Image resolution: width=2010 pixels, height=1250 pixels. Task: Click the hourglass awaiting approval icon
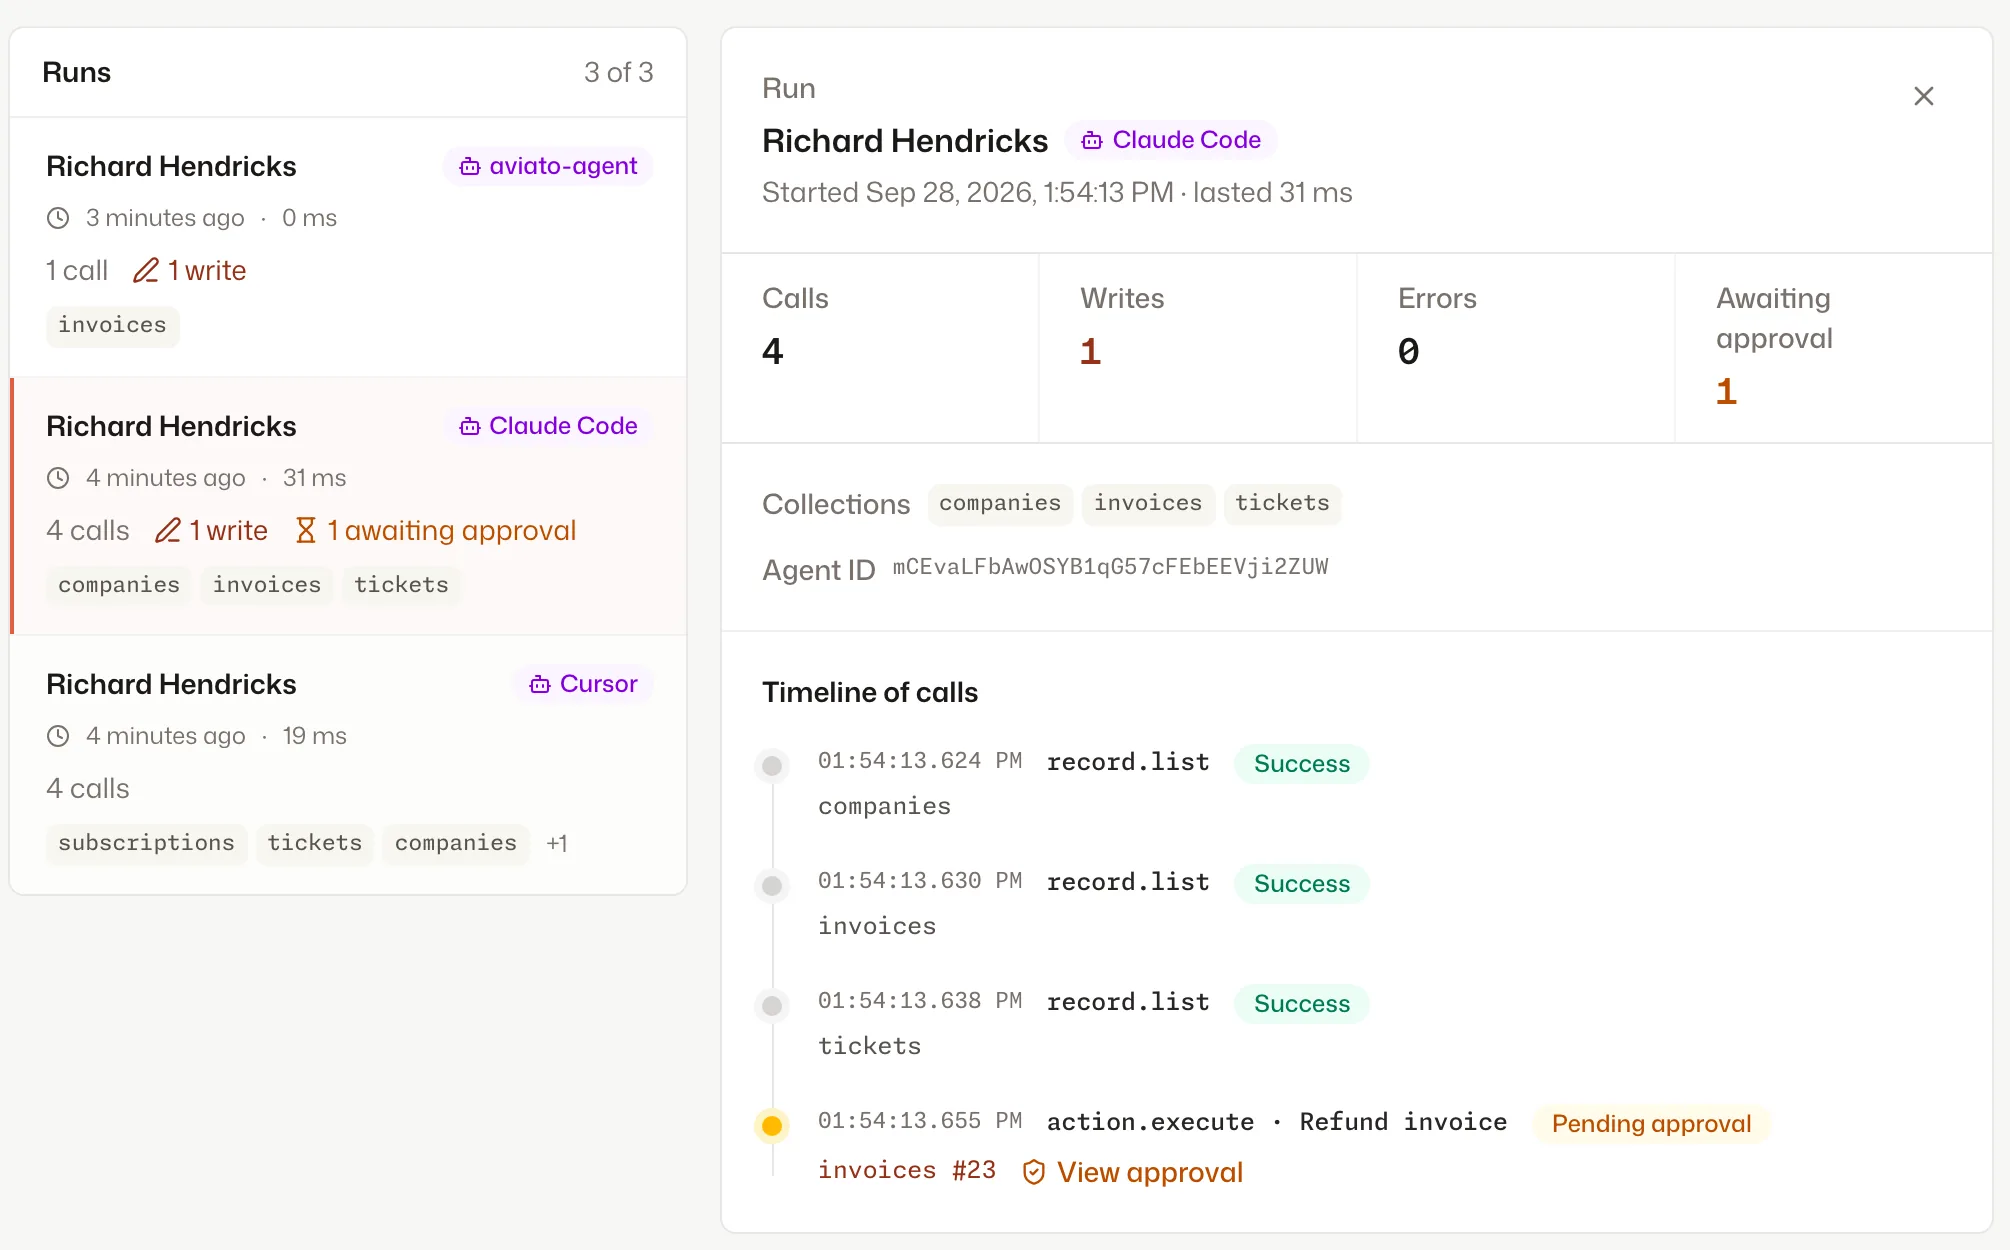pos(306,530)
